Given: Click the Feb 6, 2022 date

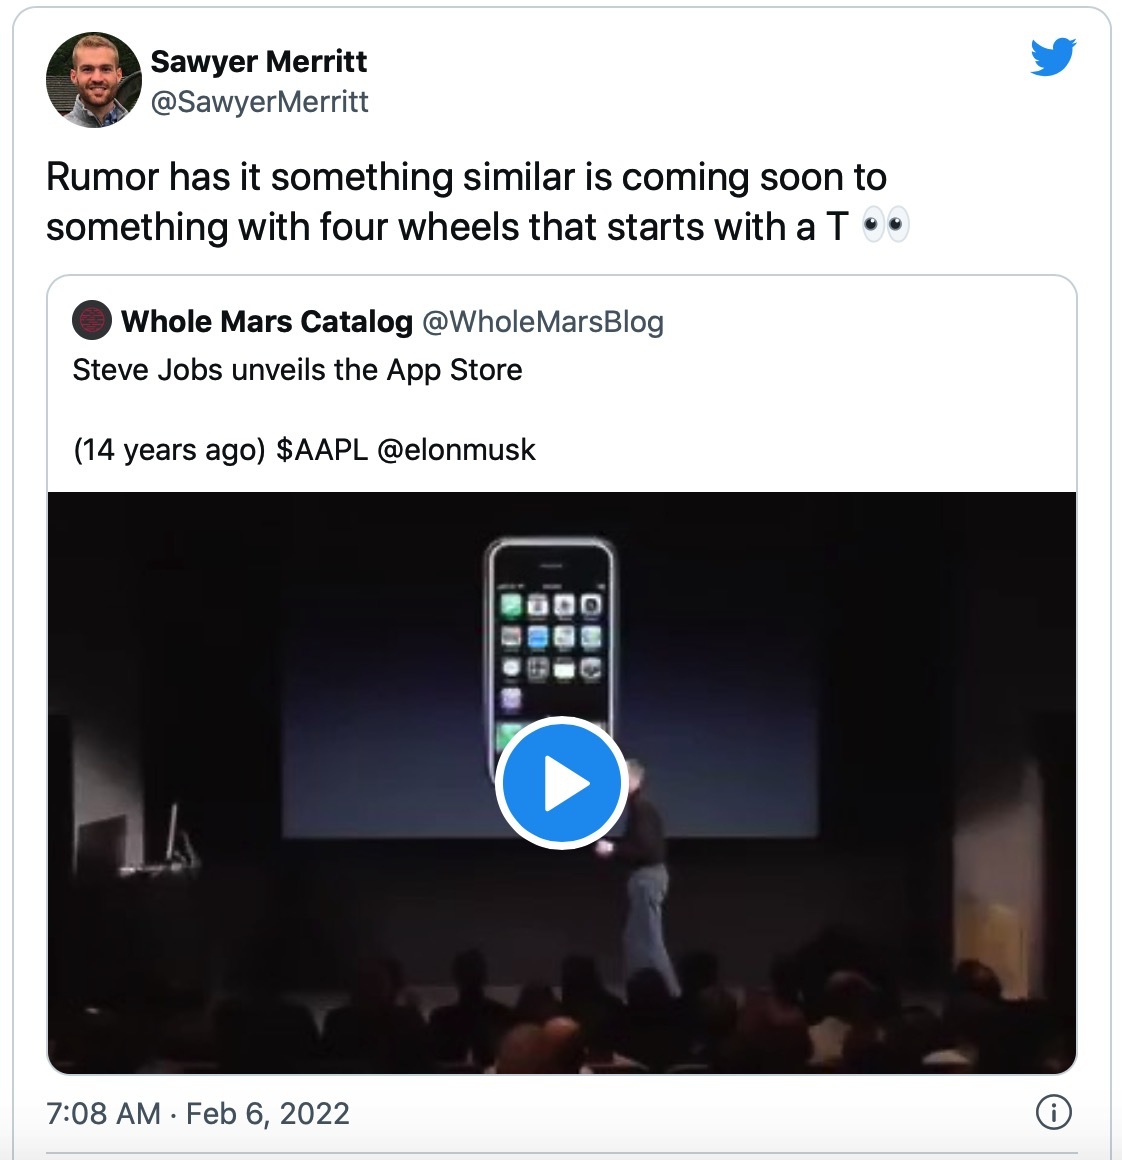Looking at the screenshot, I should pyautogui.click(x=268, y=1113).
